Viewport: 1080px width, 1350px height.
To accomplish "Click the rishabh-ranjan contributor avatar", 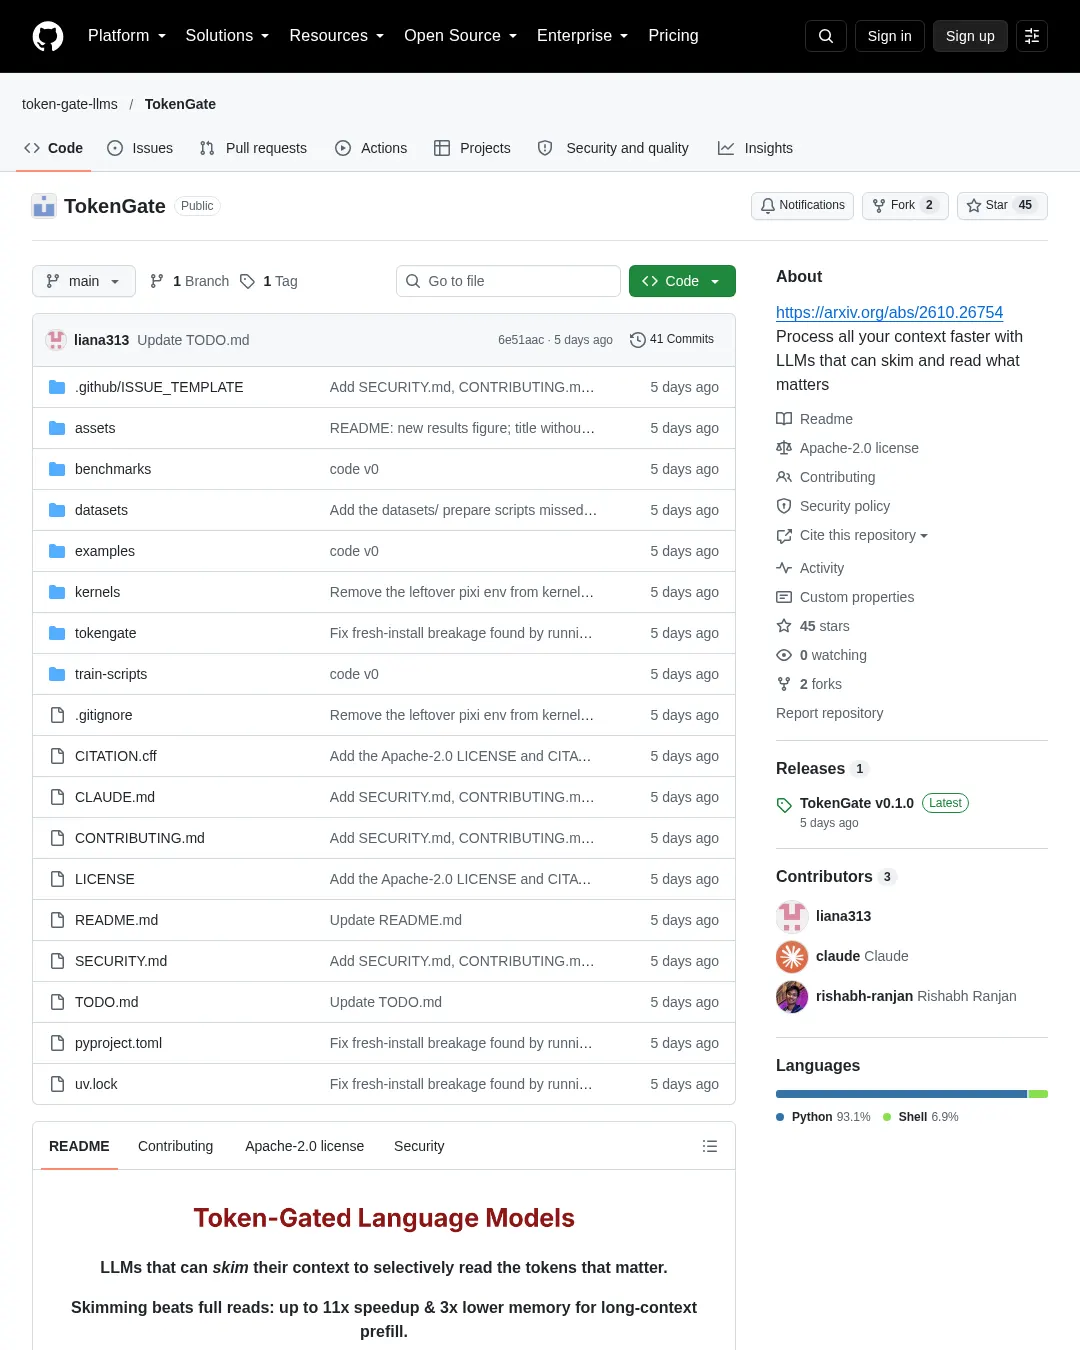I will [x=792, y=997].
